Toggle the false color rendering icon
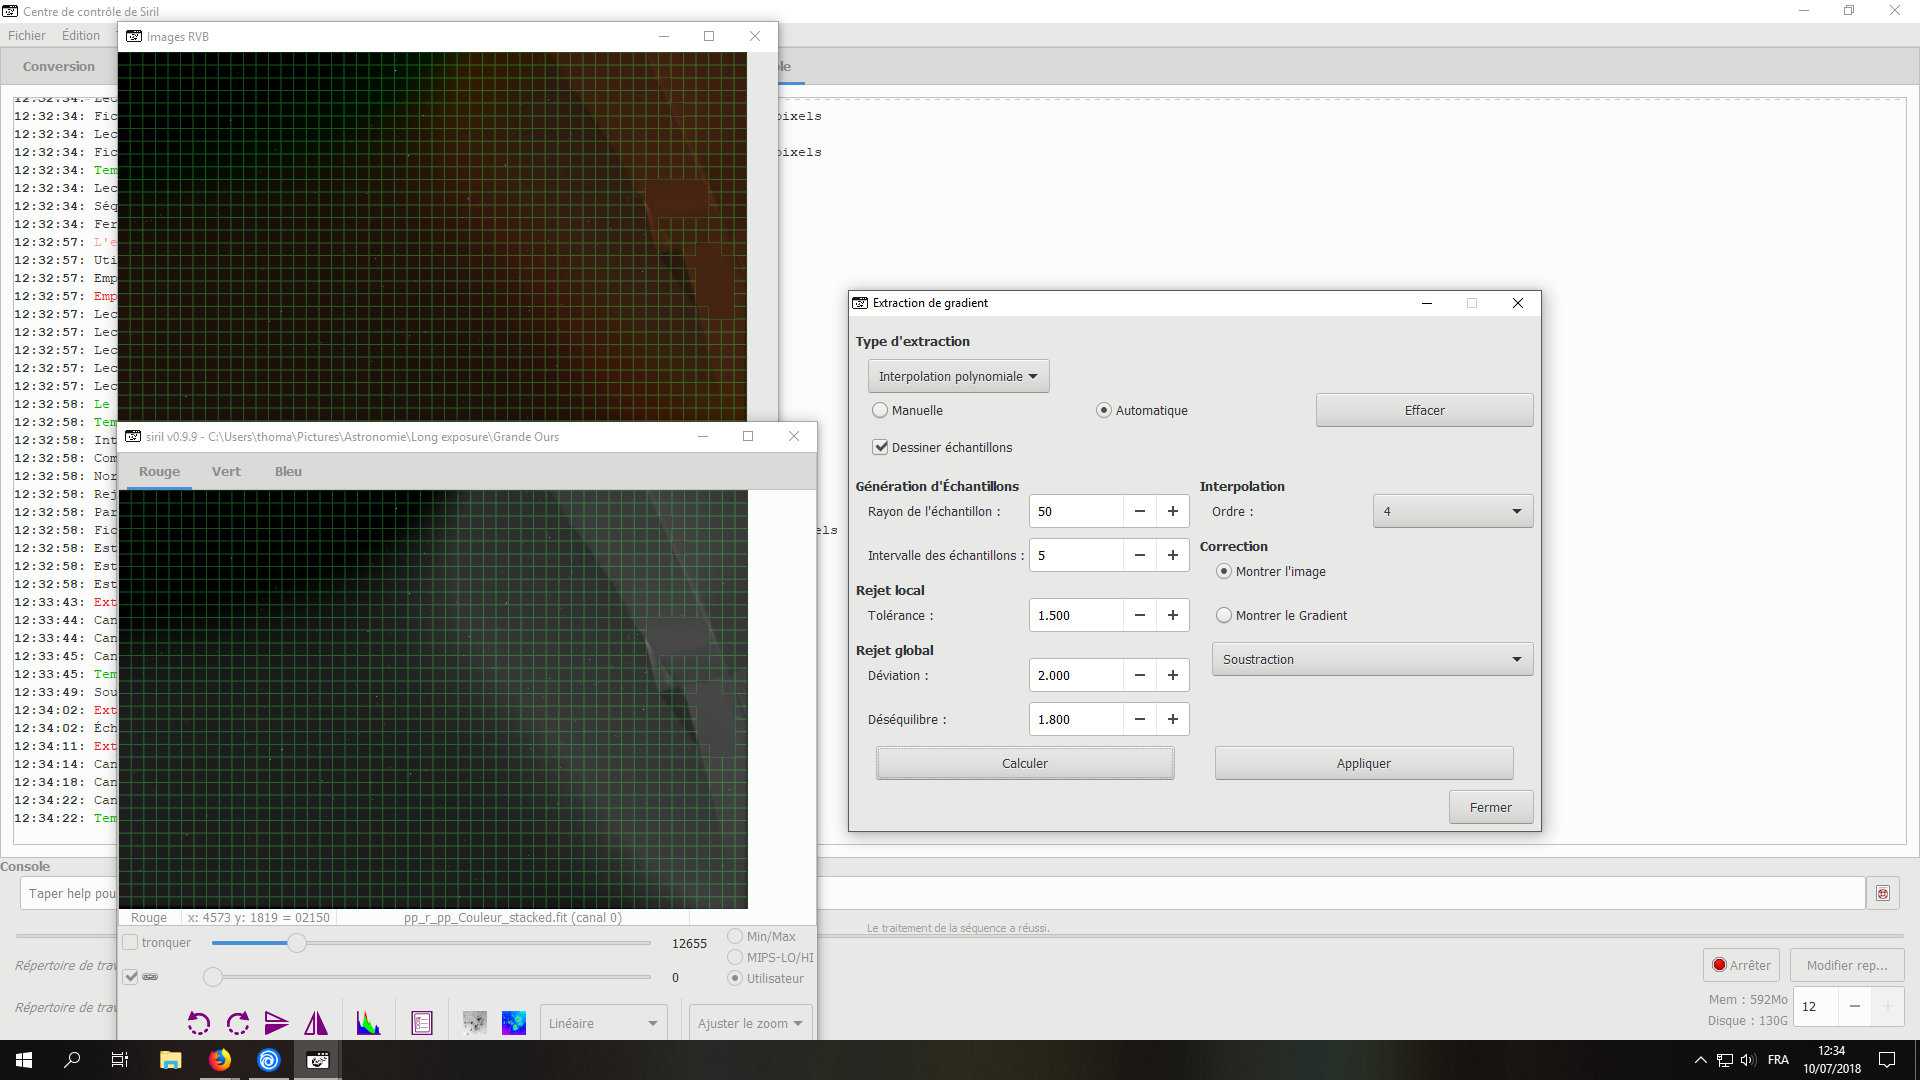This screenshot has width=1920, height=1080. point(514,1023)
